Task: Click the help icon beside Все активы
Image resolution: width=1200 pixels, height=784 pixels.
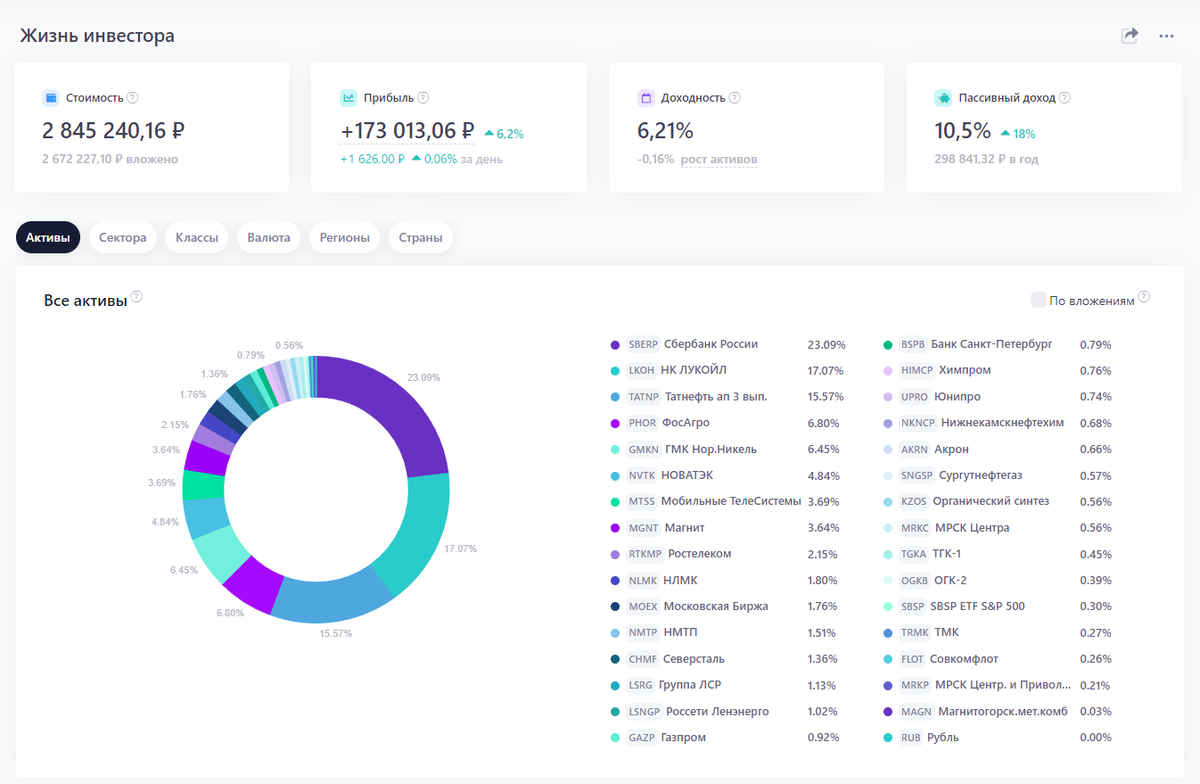Action: click(x=137, y=297)
